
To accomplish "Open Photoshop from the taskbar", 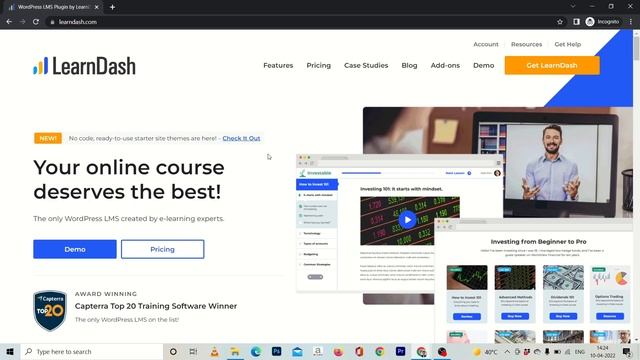I will tap(276, 351).
